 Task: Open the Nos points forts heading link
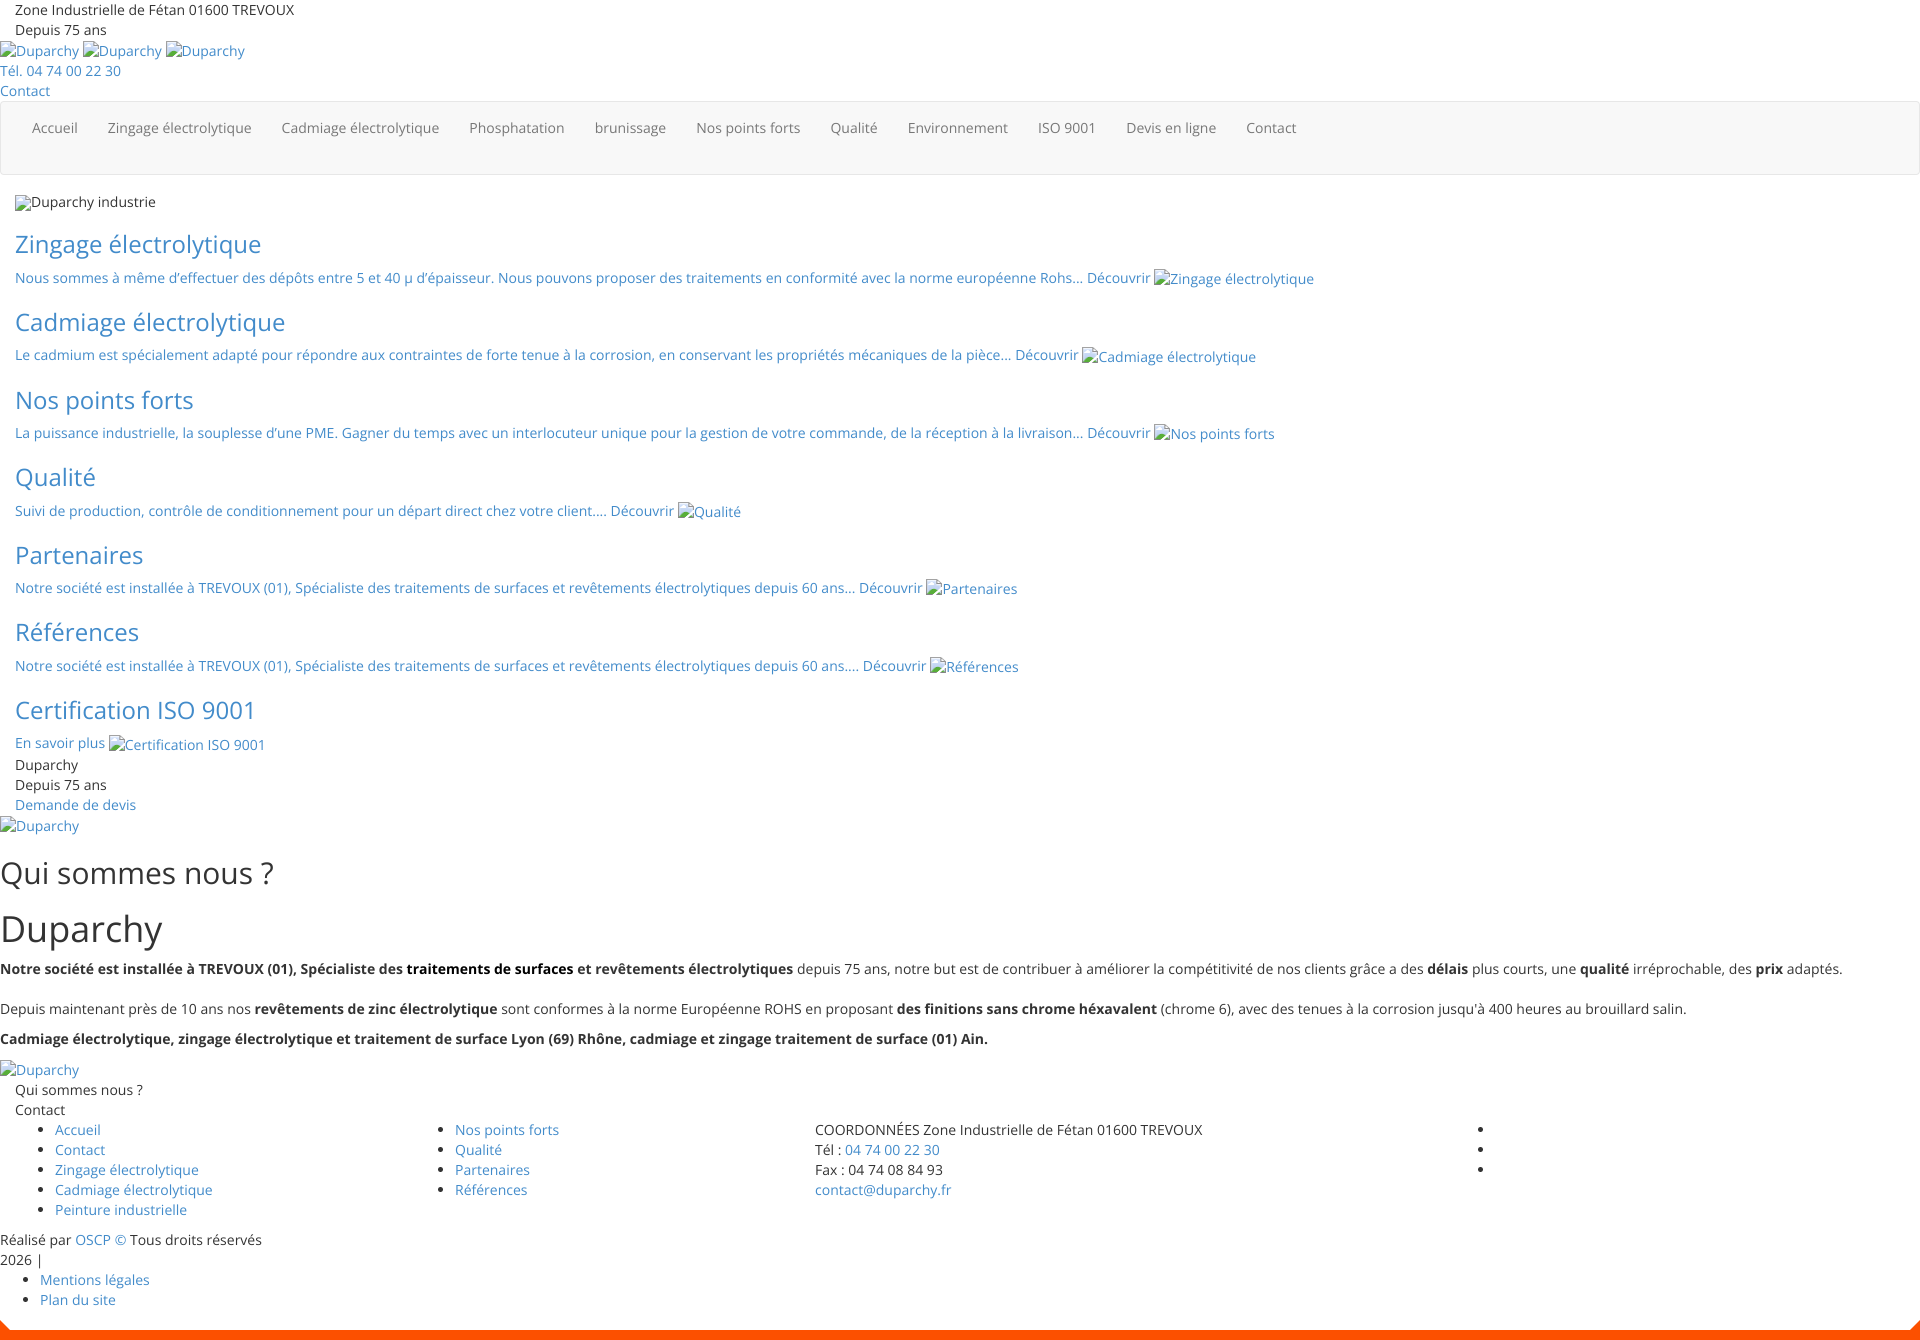coord(104,400)
